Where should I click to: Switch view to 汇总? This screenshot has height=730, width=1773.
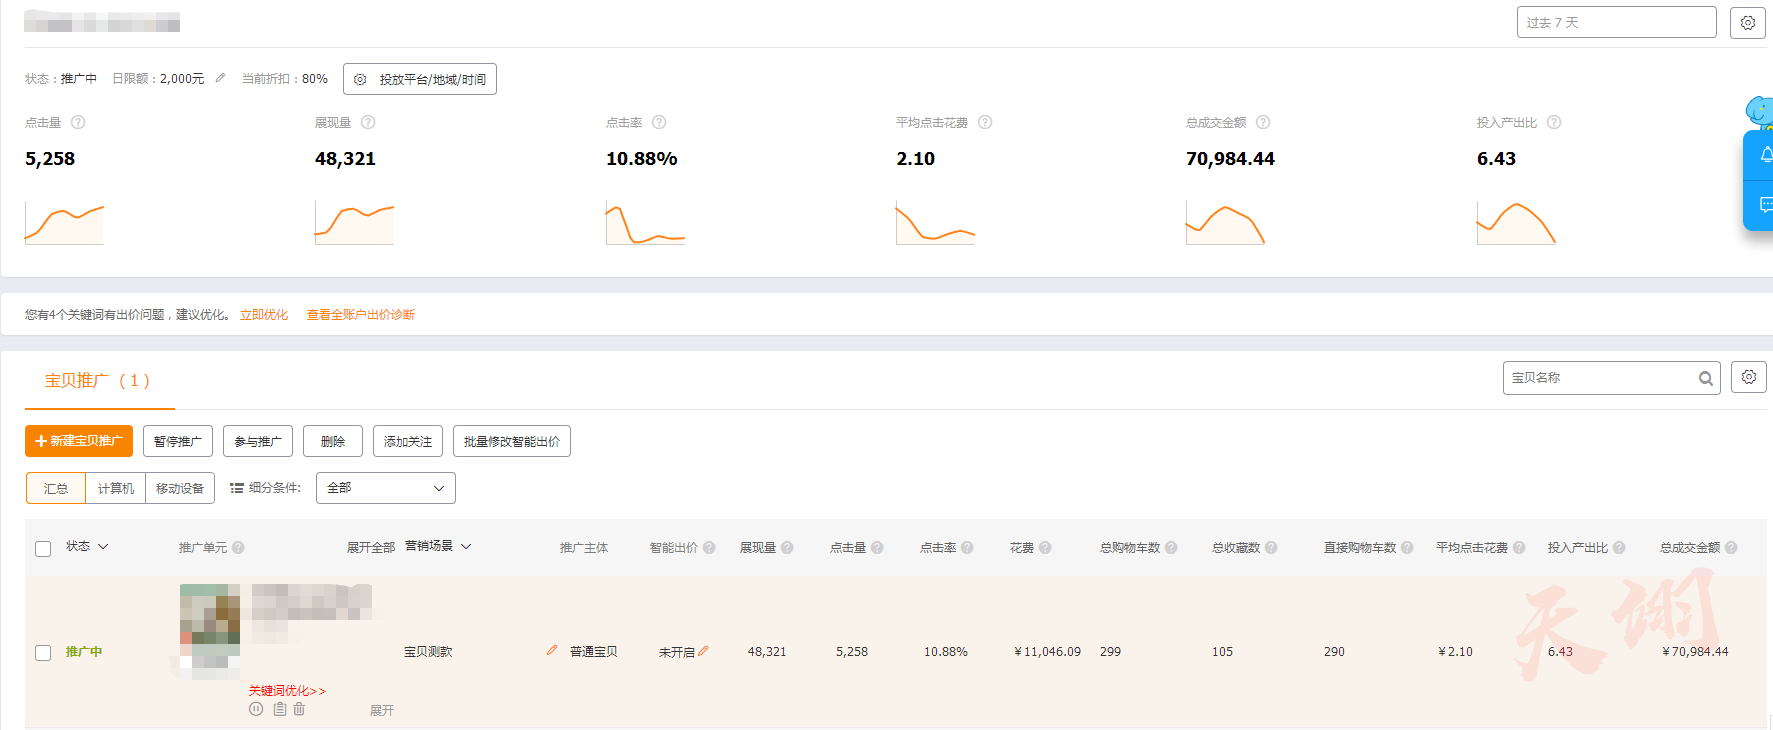point(56,488)
